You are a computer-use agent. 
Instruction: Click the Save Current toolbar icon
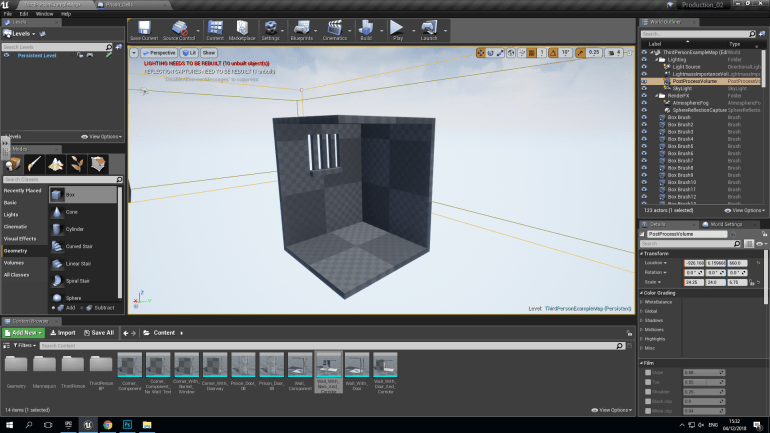[x=143, y=28]
